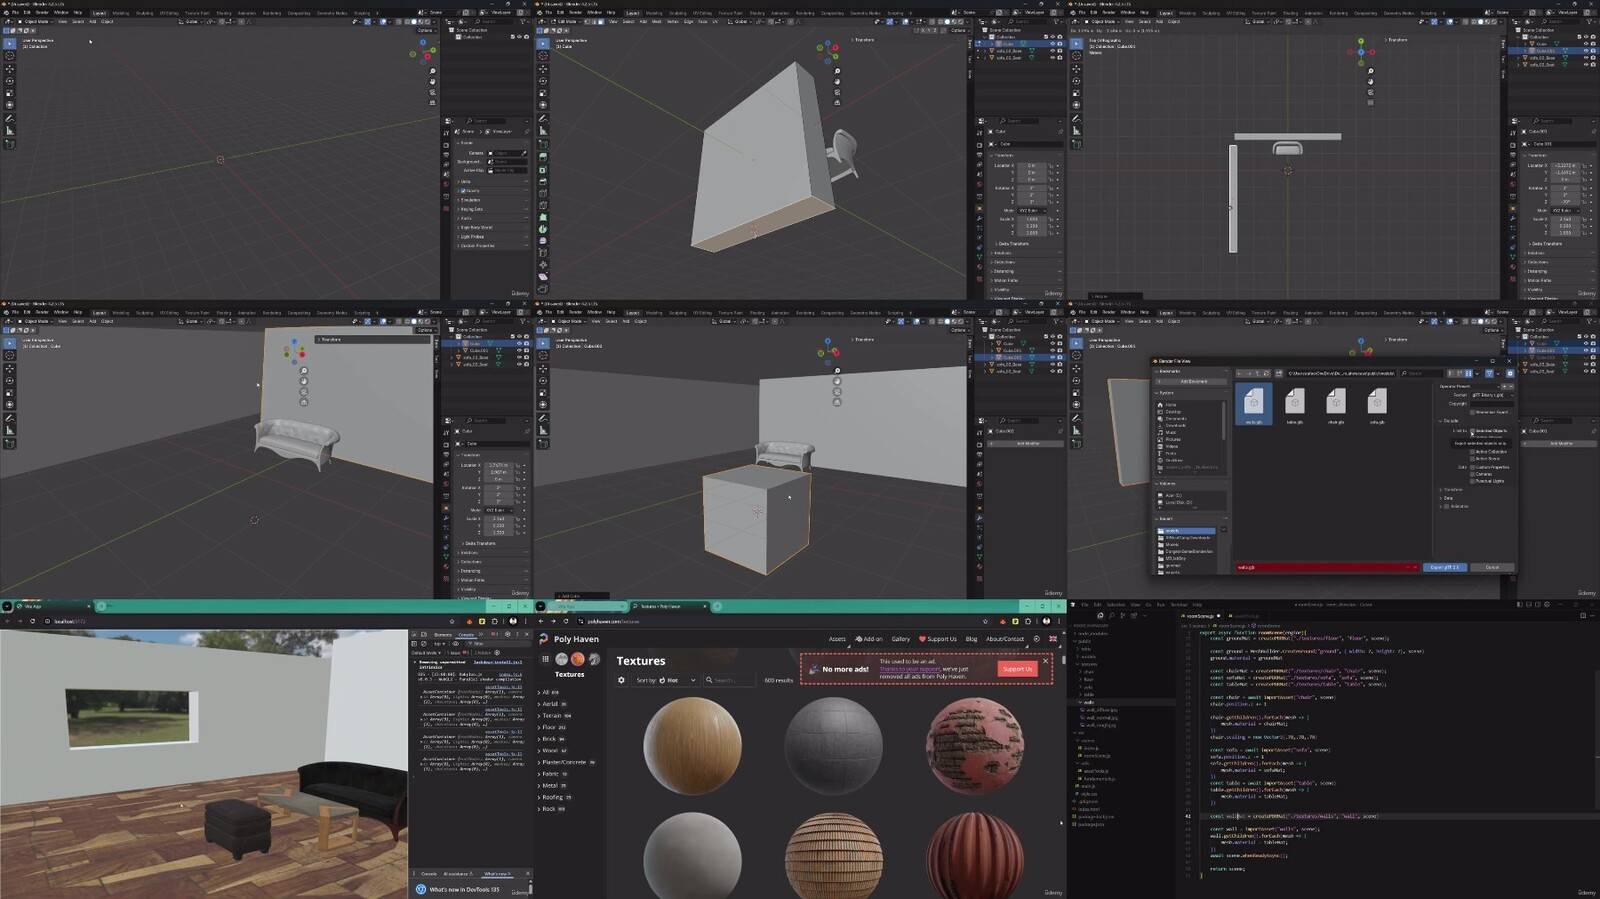Screen dimensions: 1600x899
Task: Open the Terminal menu in VS Code
Action: tap(1179, 605)
